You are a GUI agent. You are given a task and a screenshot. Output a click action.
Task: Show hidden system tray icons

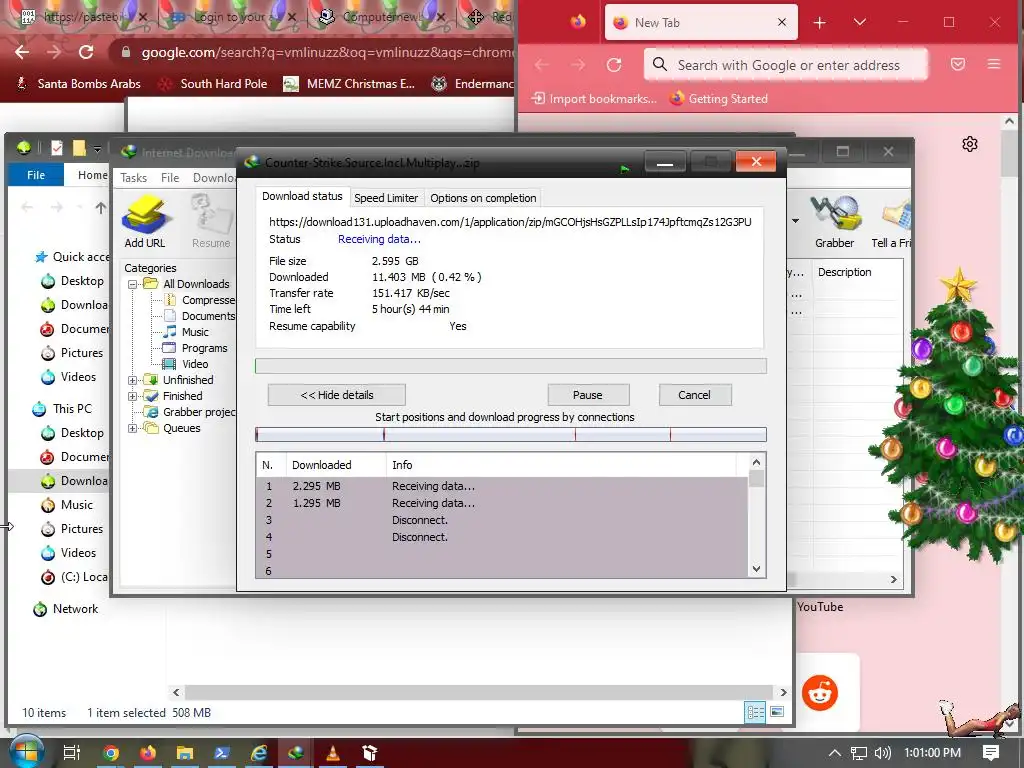pyautogui.click(x=835, y=753)
